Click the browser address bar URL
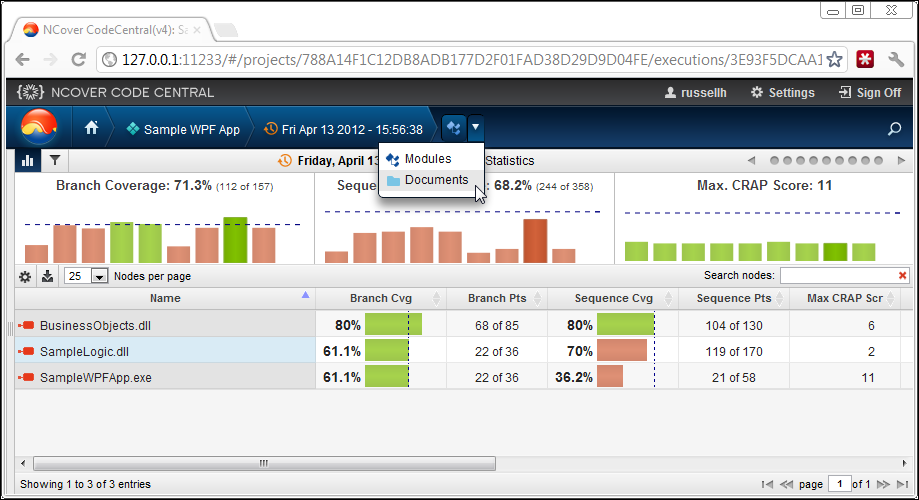The height and width of the screenshot is (500, 919). [472, 60]
